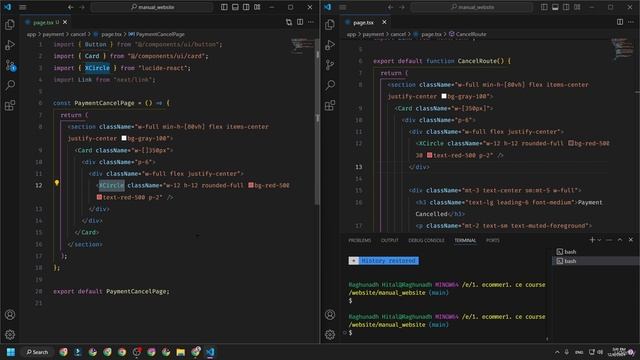Go forward in left window navigation

[x=82, y=7]
